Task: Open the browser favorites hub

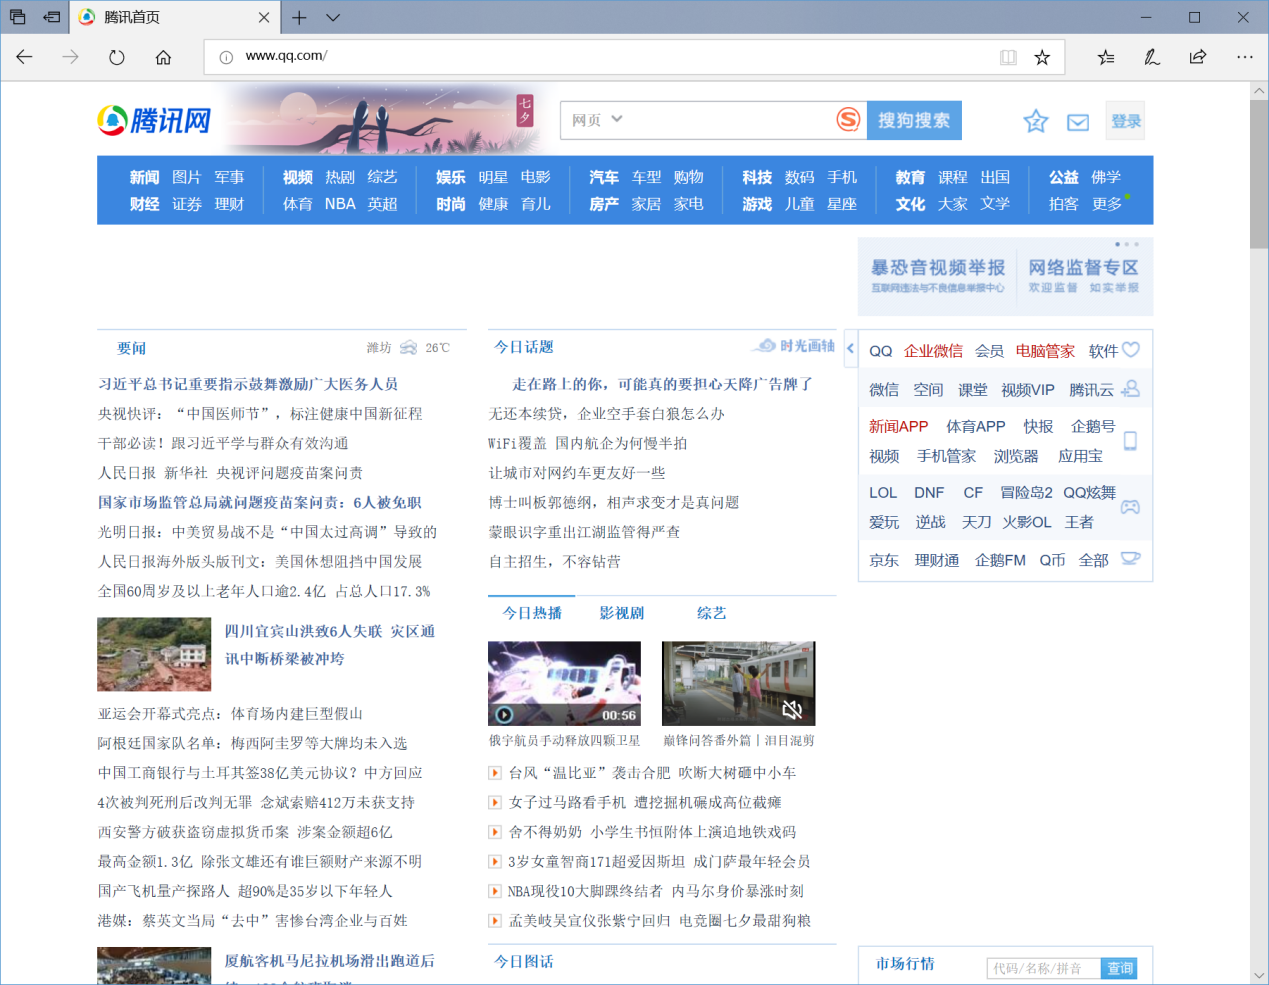Action: [1106, 57]
